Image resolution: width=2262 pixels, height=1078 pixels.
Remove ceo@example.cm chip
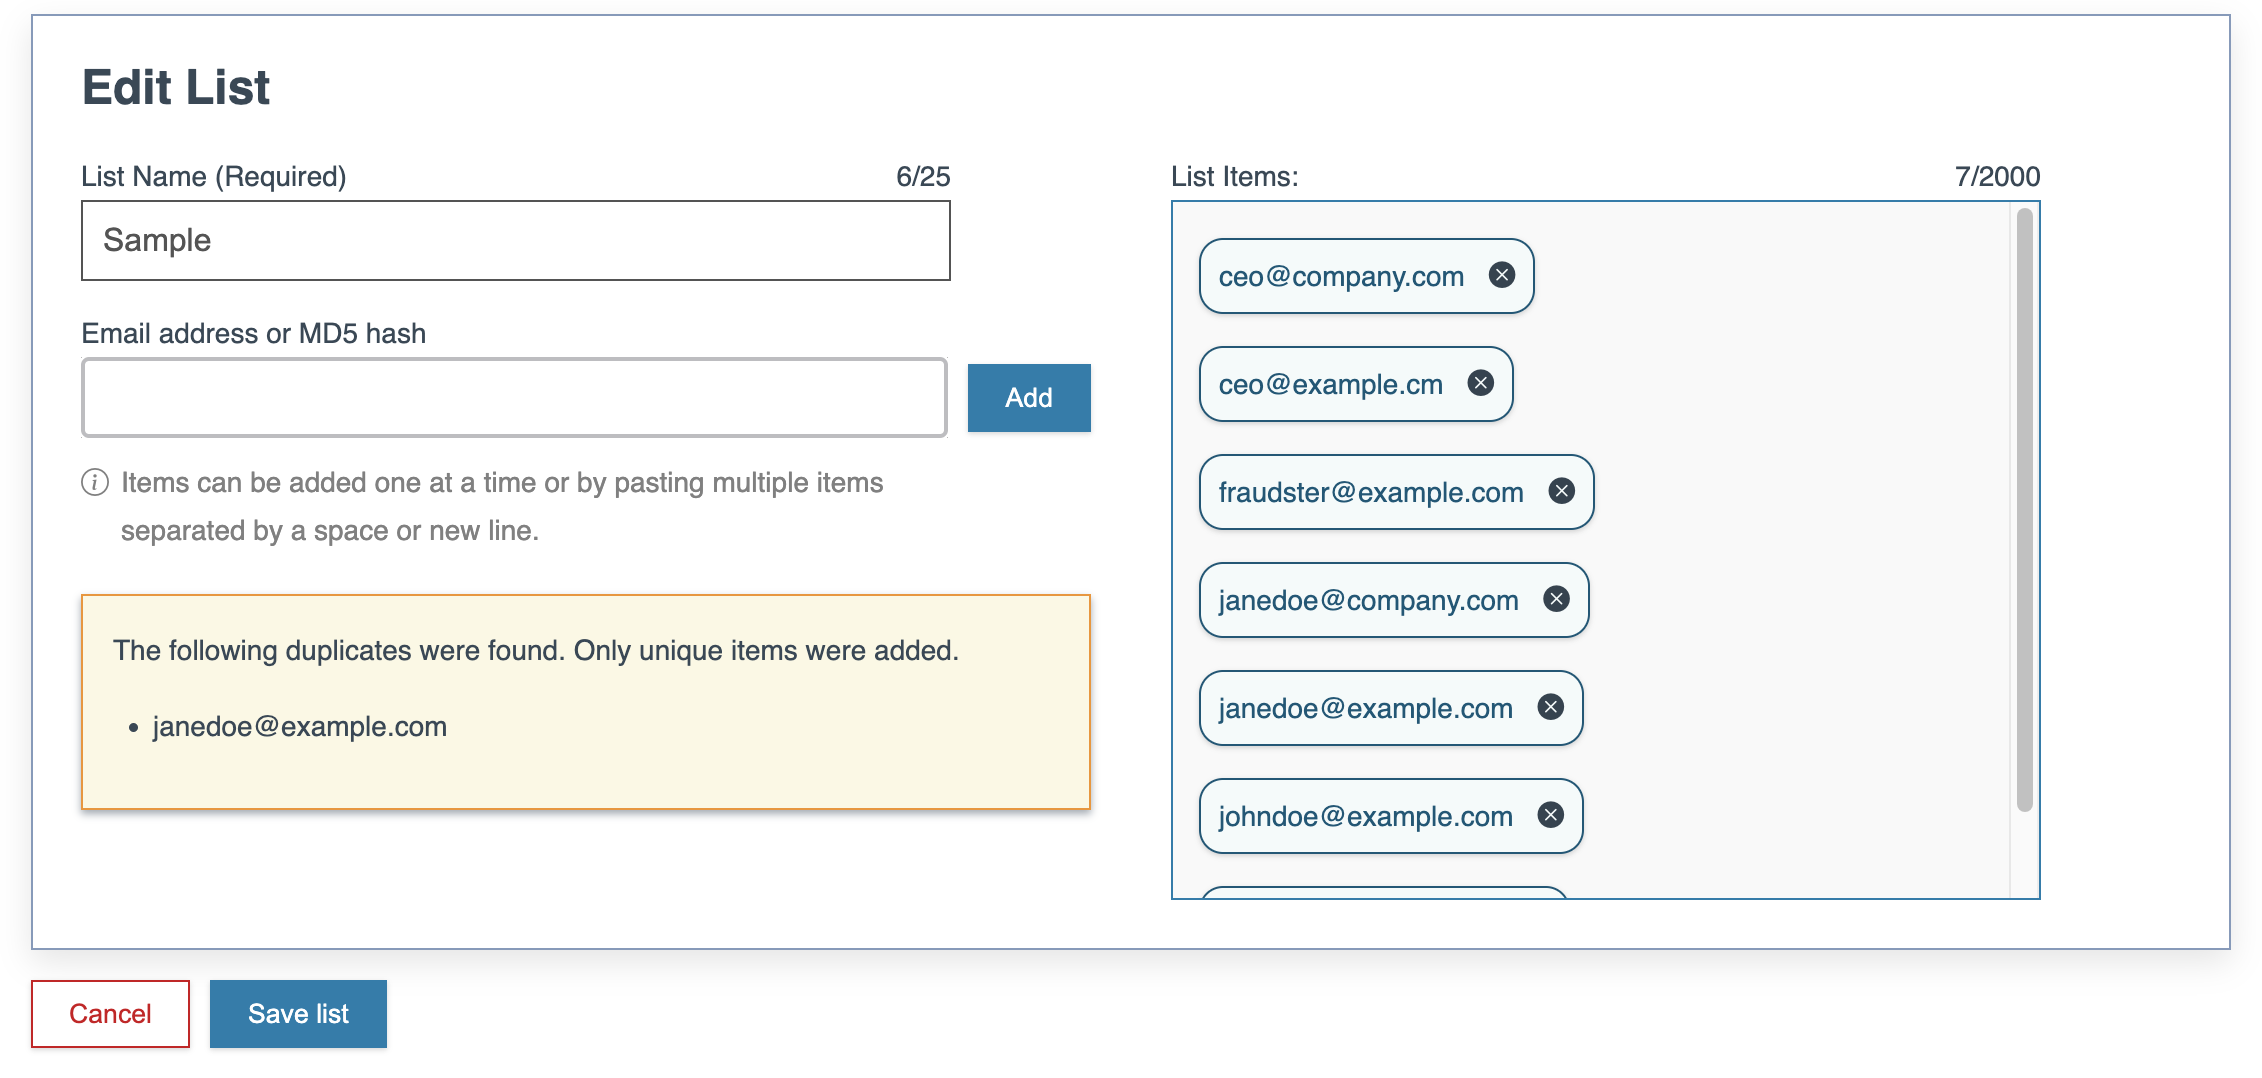click(1480, 383)
